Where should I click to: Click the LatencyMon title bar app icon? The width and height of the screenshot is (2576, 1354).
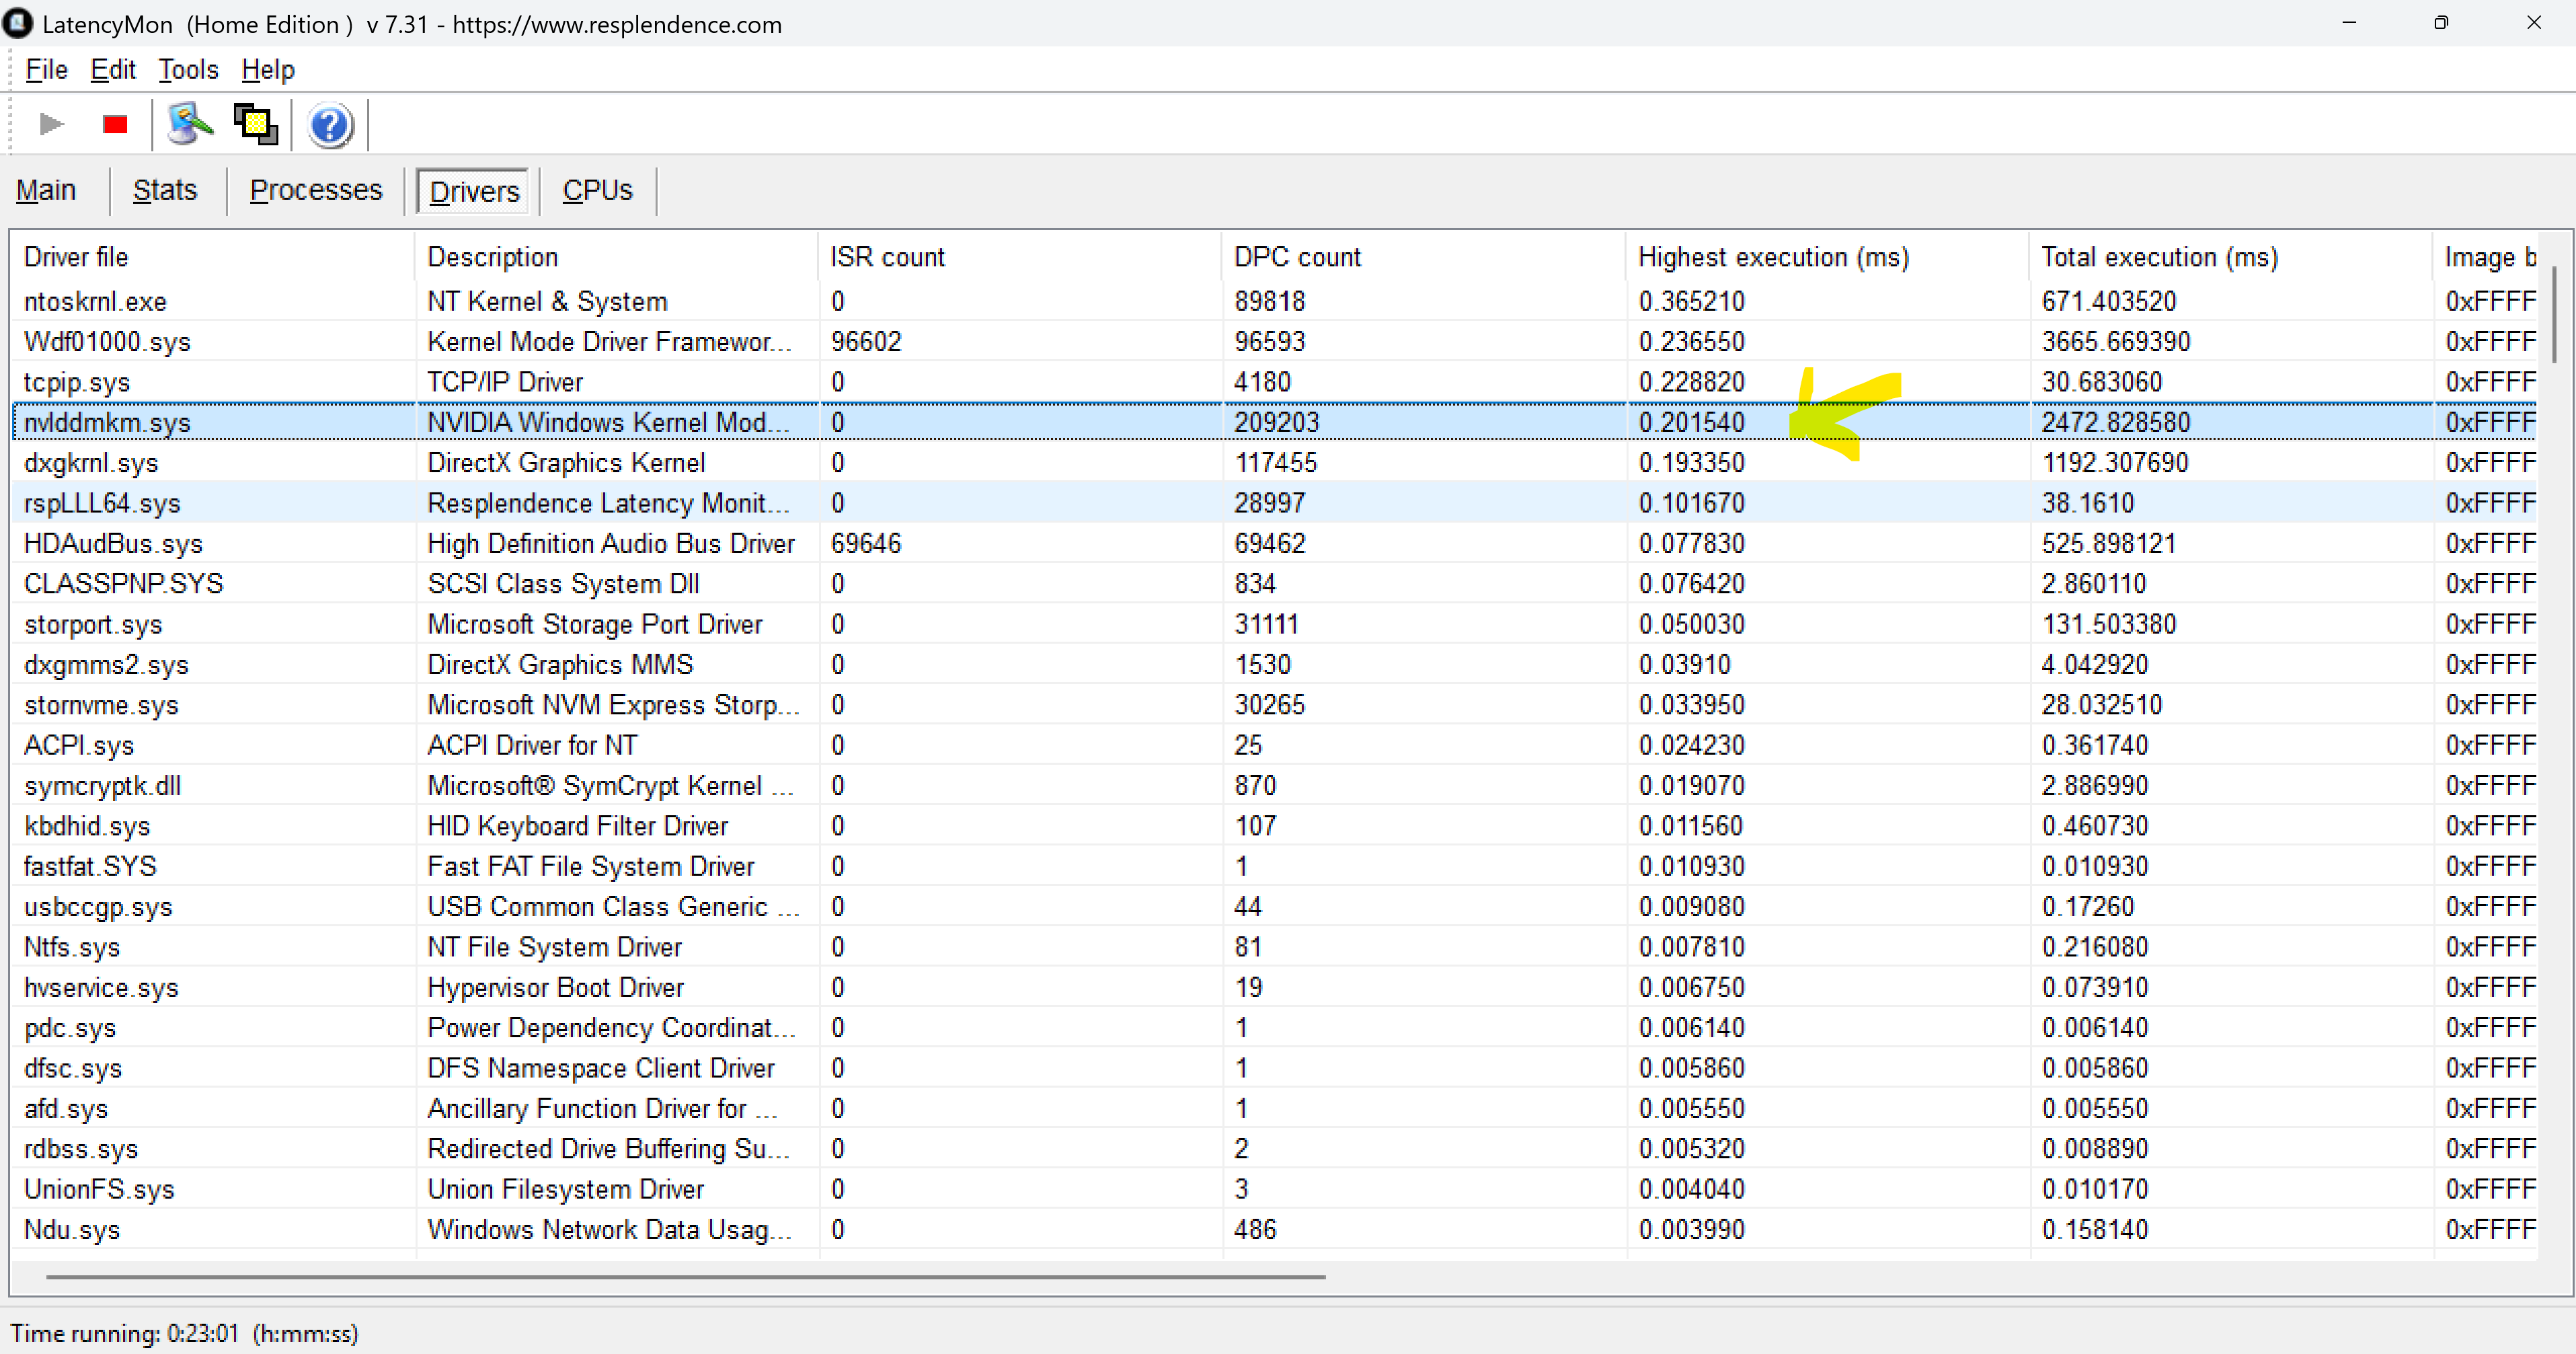(x=17, y=23)
